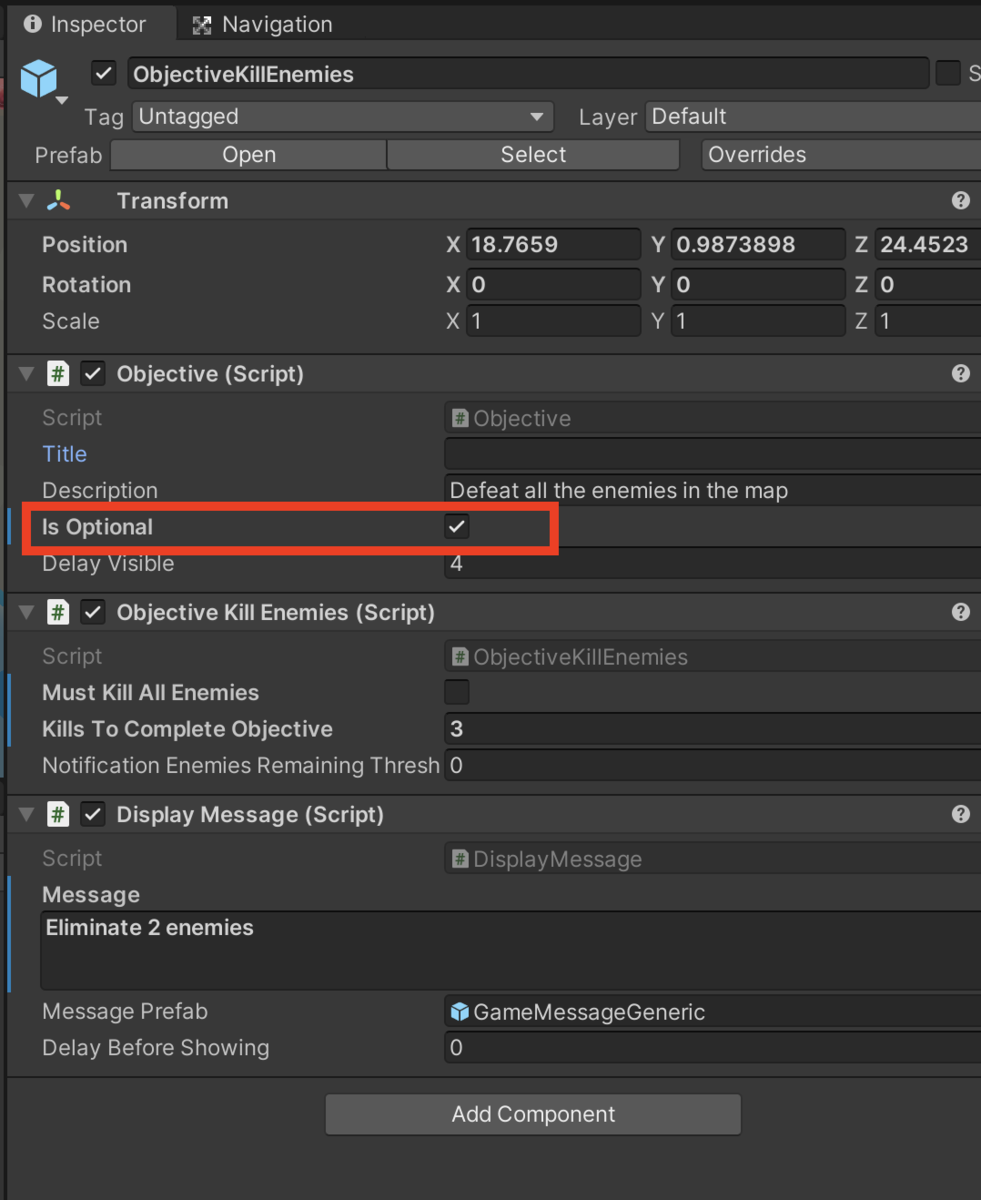Screen dimensions: 981x1200
Task: Click the Scale Z field
Action: (x=928, y=321)
